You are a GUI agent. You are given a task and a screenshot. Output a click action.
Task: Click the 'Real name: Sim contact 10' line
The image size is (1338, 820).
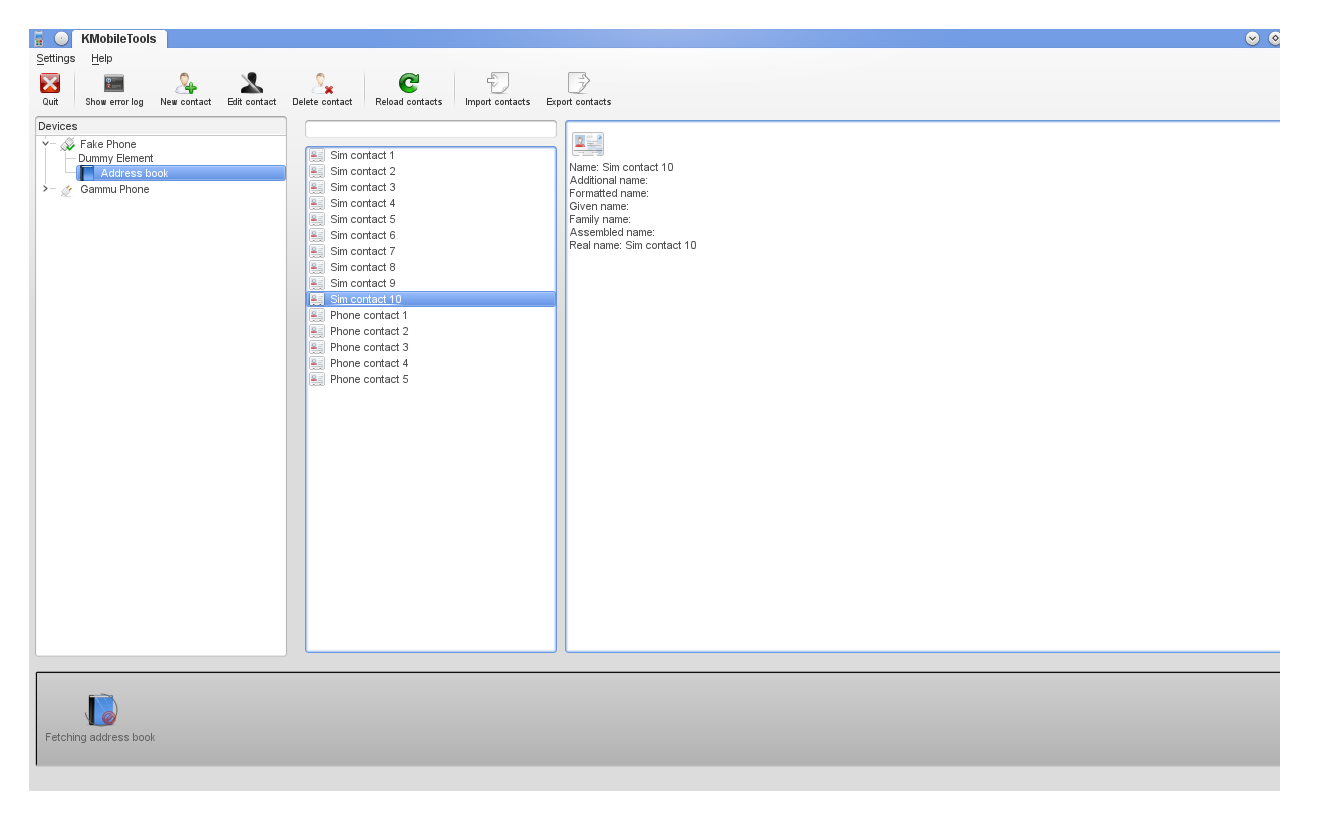[633, 245]
